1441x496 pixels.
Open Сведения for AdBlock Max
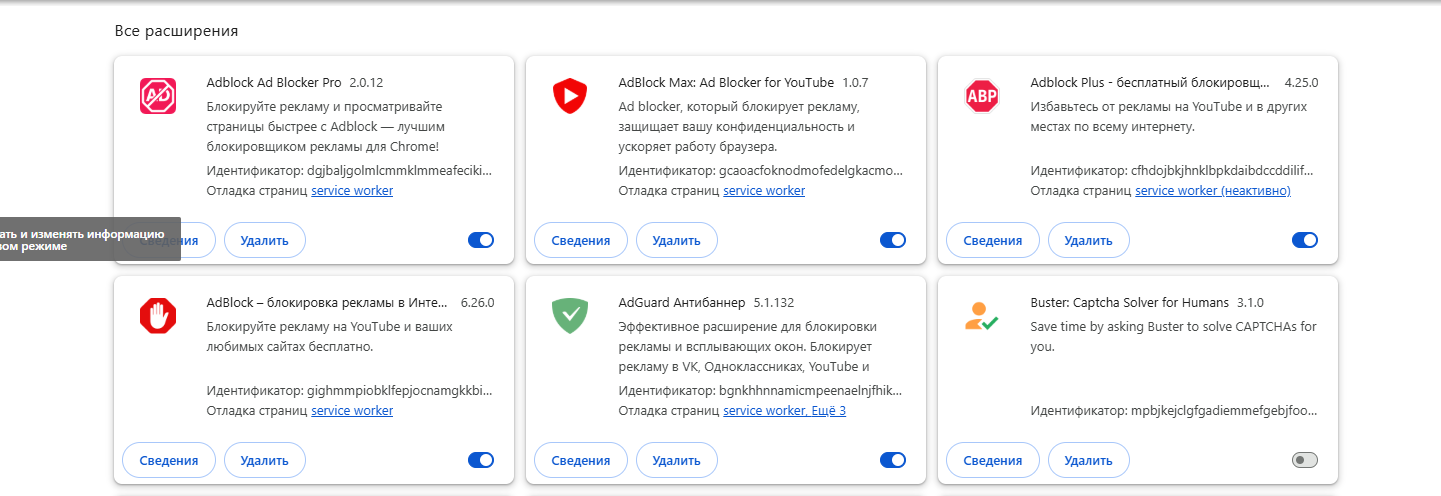[x=581, y=240]
